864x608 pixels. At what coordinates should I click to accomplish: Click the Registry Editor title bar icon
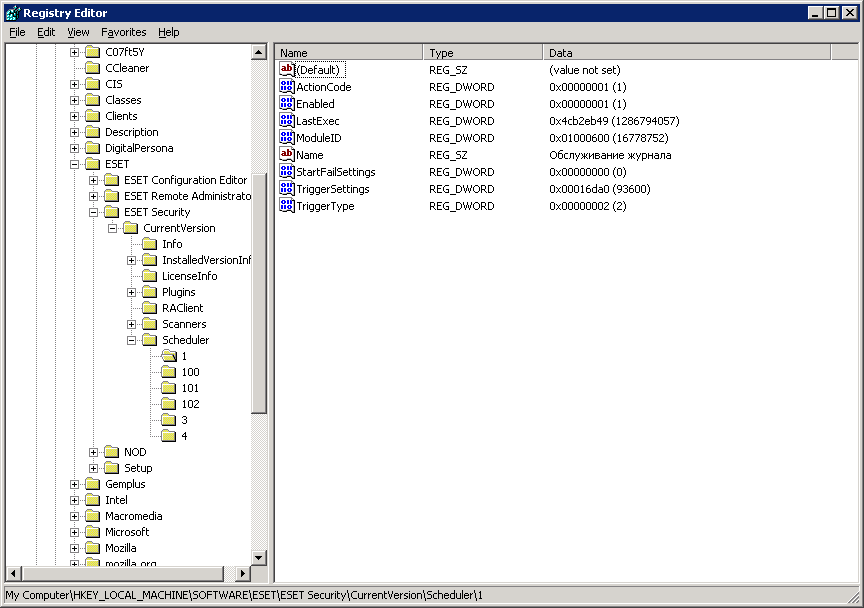click(x=12, y=13)
